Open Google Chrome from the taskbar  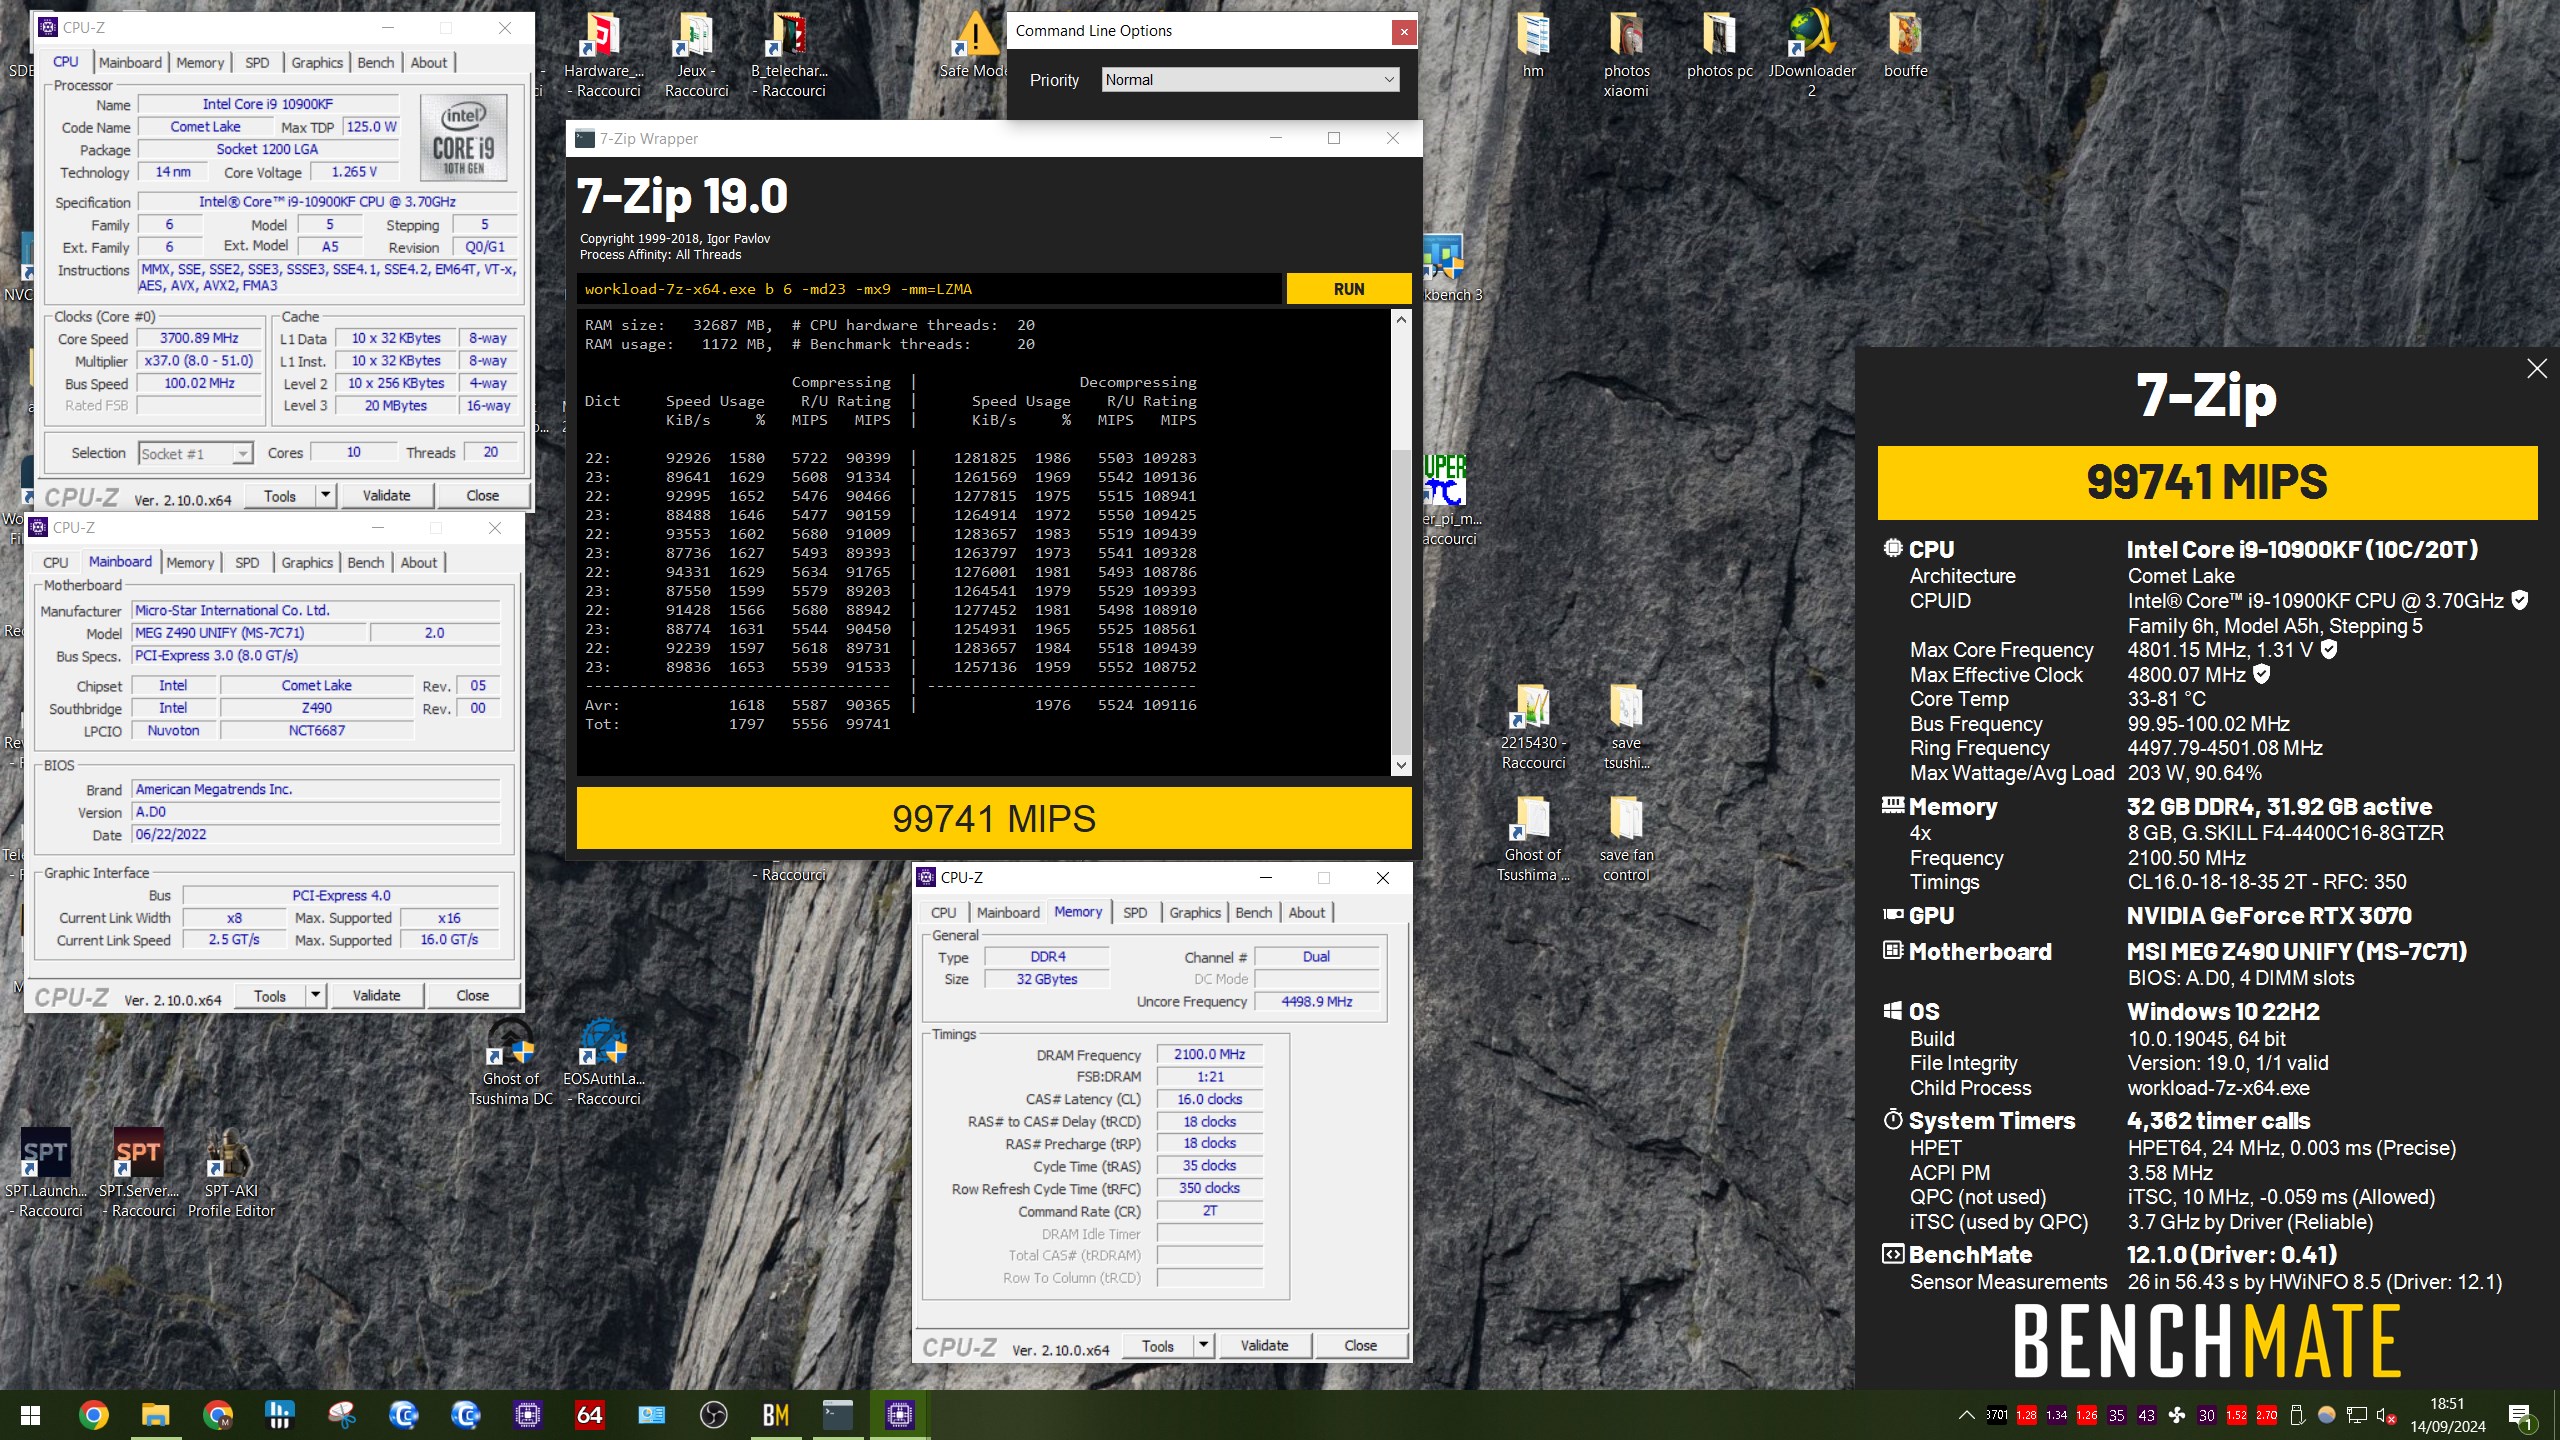click(x=93, y=1415)
